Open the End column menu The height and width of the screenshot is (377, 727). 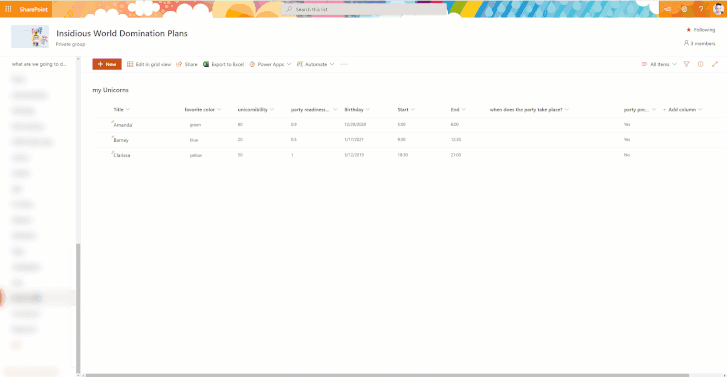pyautogui.click(x=458, y=109)
